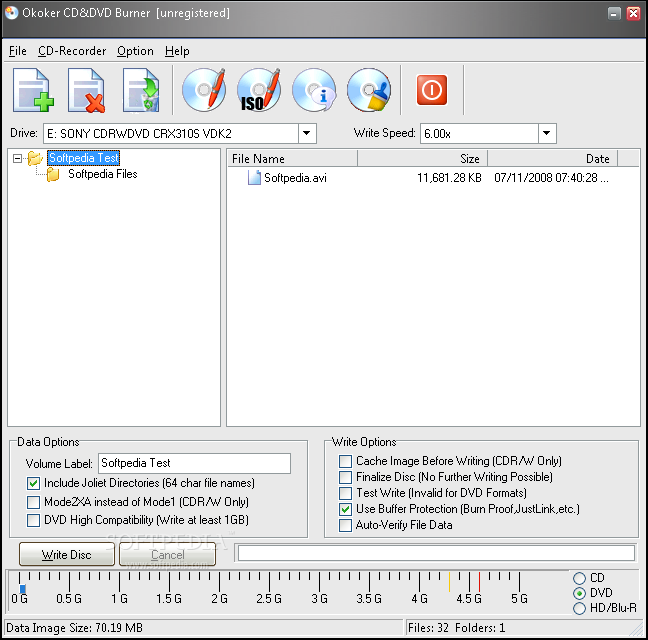Image resolution: width=648 pixels, height=640 pixels.
Task: Click the Add Files toolbar icon
Action: point(33,90)
